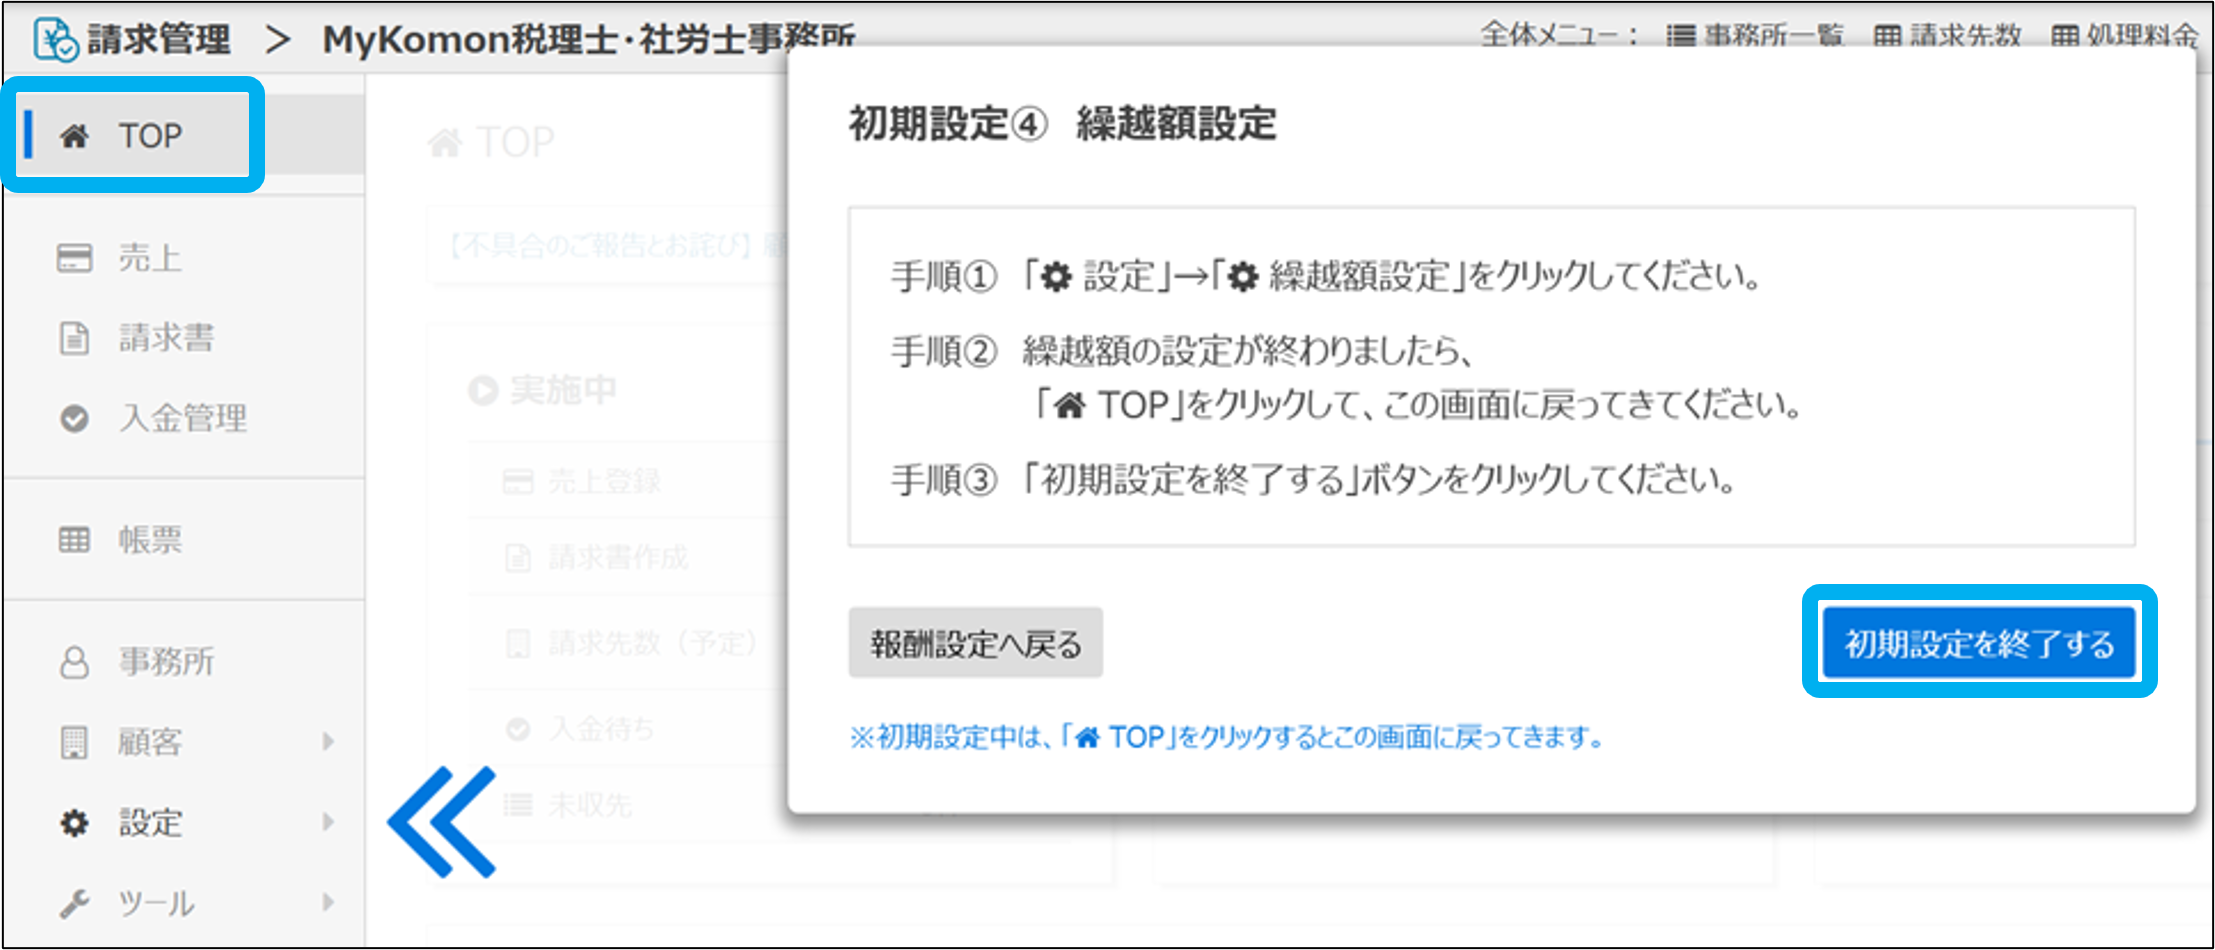Screen dimensions: 2215x950
Task: Click the 事務所 person icon
Action: coord(75,662)
